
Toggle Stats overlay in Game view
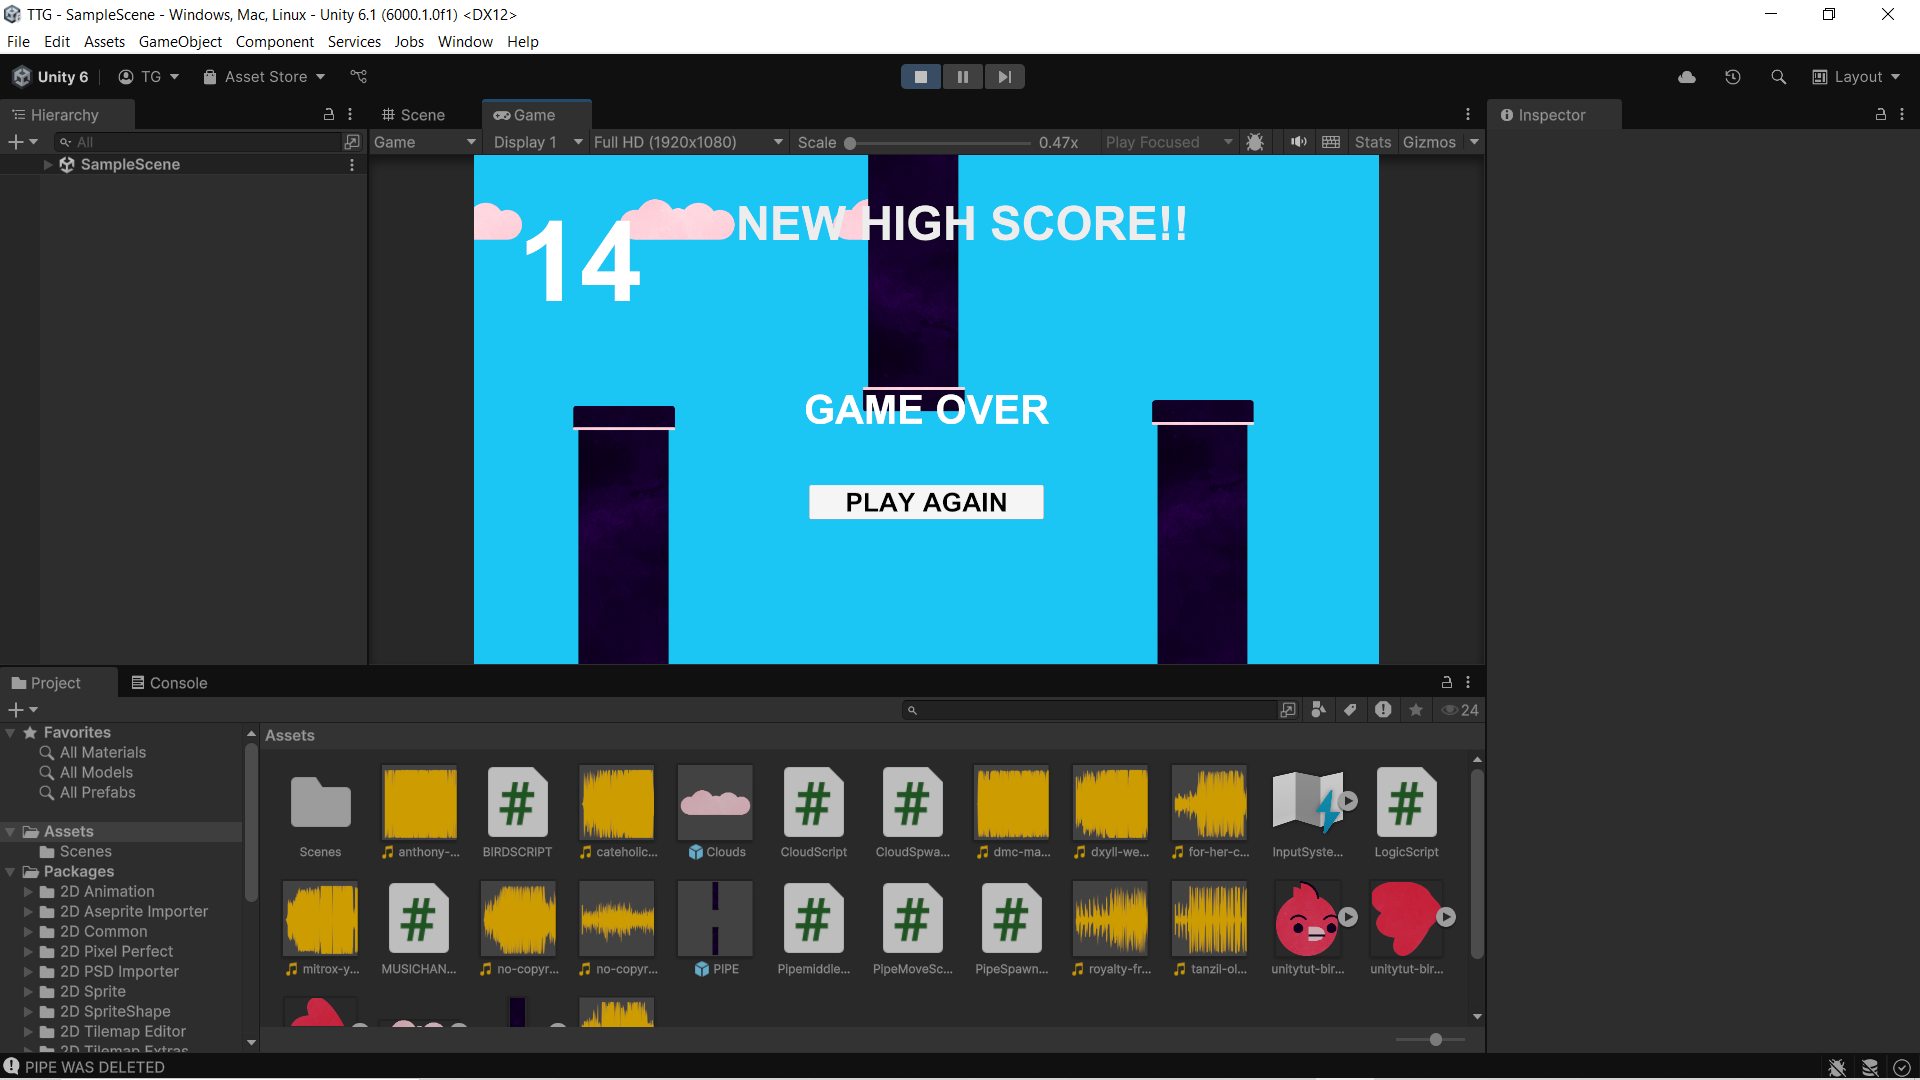click(1372, 141)
